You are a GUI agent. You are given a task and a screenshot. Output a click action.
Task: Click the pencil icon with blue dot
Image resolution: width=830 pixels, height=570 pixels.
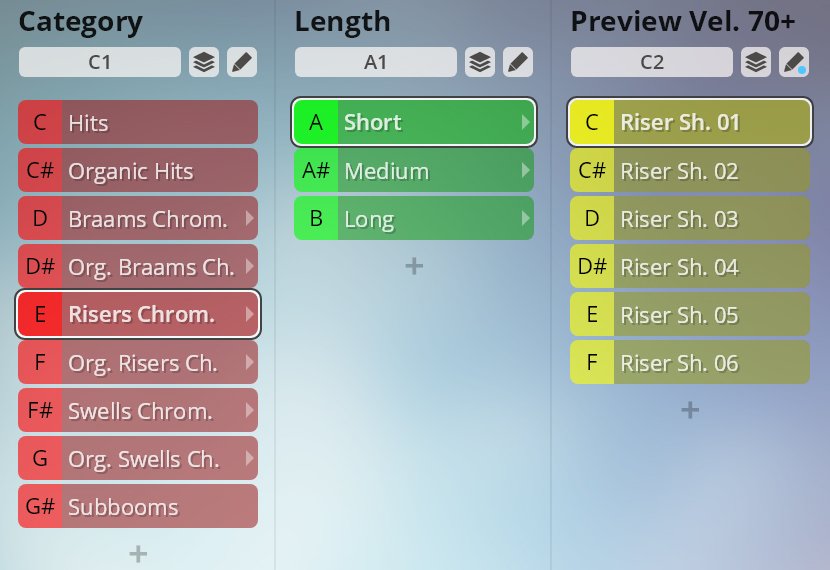(x=794, y=62)
